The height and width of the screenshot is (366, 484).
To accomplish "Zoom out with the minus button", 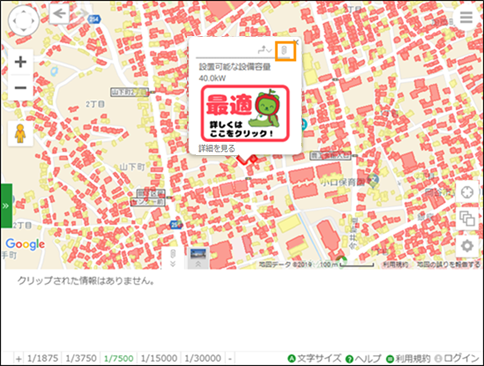I will (x=20, y=88).
